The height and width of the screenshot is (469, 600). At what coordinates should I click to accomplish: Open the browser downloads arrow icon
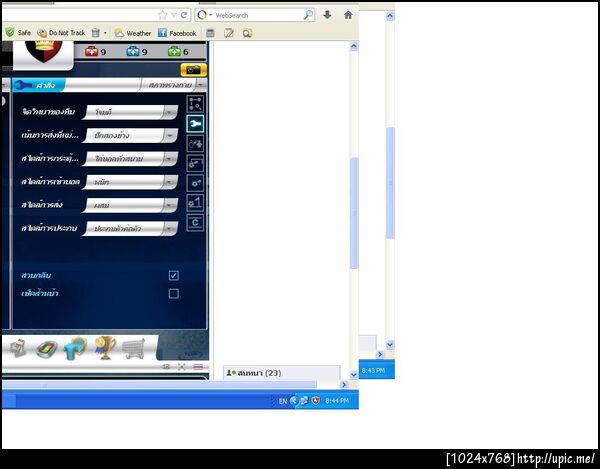[327, 15]
